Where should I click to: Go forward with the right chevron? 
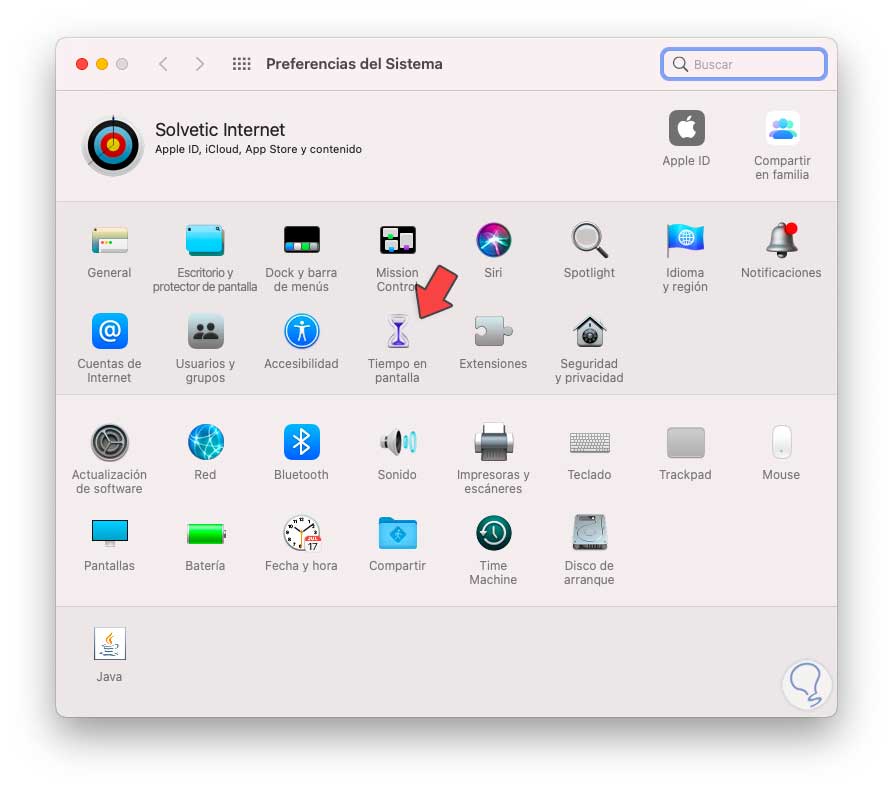click(199, 64)
